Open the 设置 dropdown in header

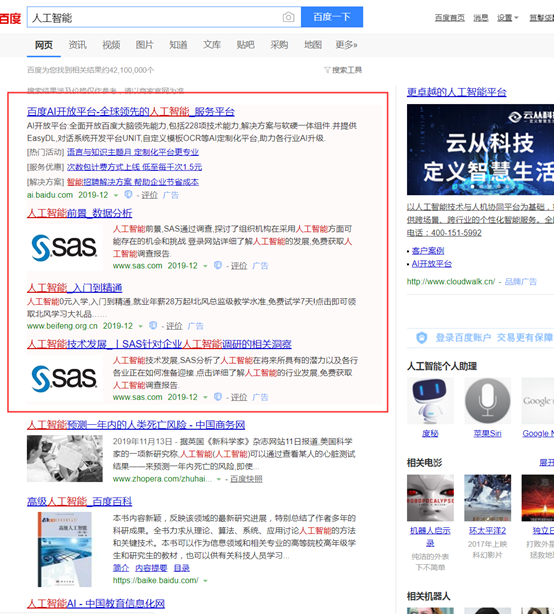click(507, 18)
